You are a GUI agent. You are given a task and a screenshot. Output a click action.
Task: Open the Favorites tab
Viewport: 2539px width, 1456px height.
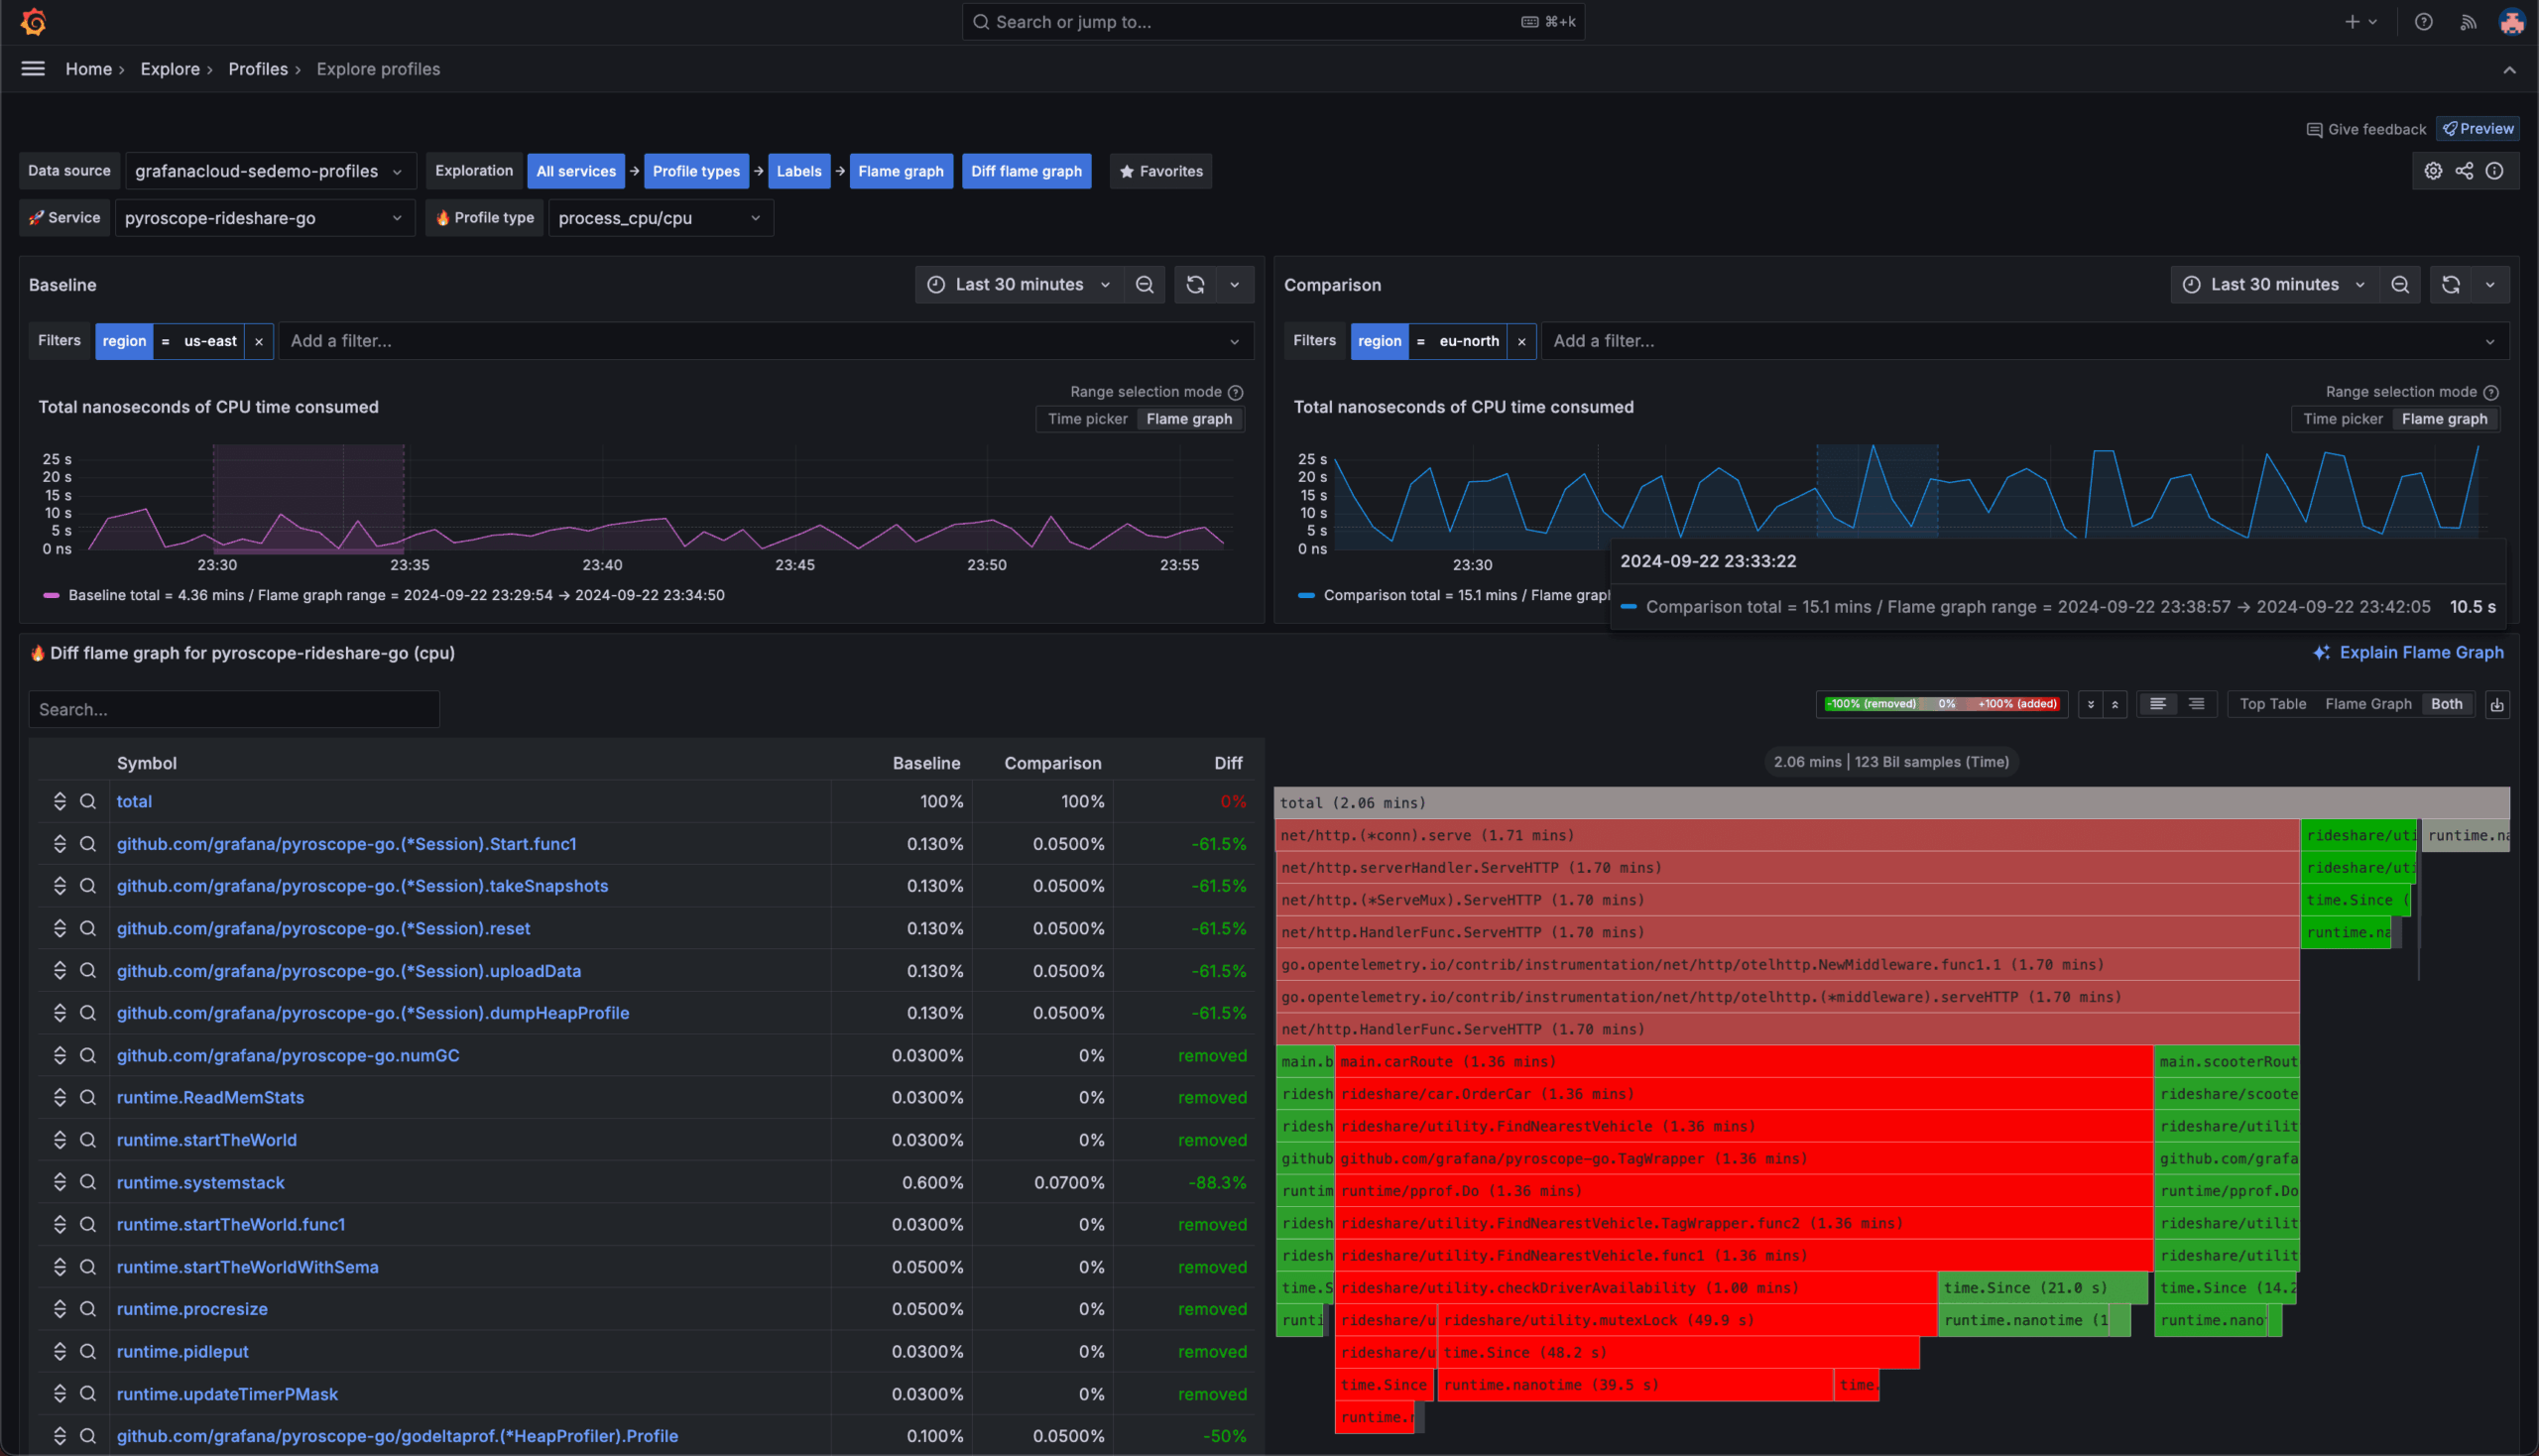pos(1160,171)
